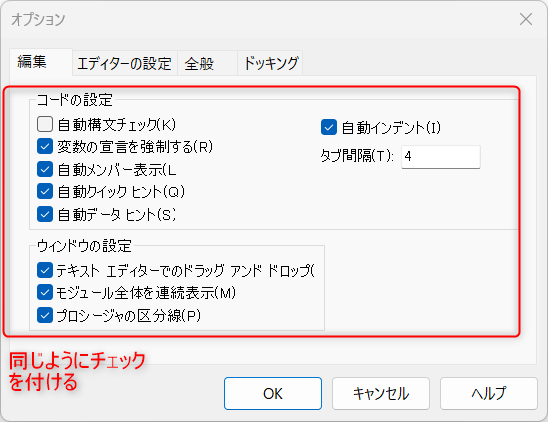548x422 pixels.
Task: Open help via the ヘルプ button
Action: pyautogui.click(x=489, y=393)
